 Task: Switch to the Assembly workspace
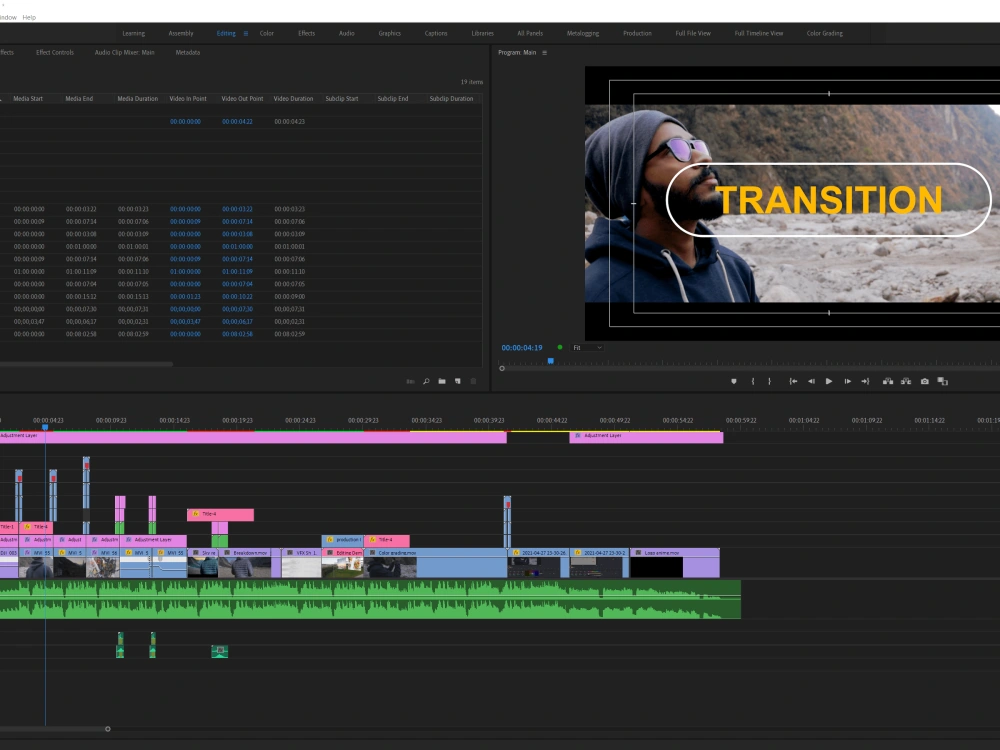coord(181,33)
